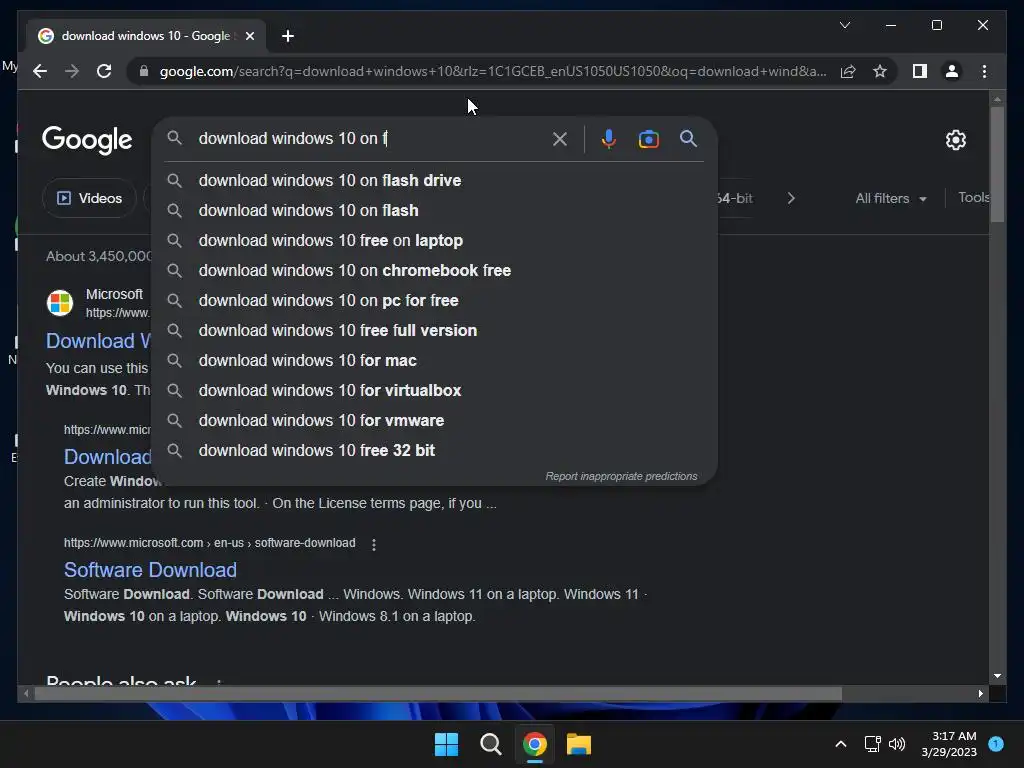1024x768 pixels.
Task: Click 'Report inappropriate predictions' link
Action: click(621, 476)
